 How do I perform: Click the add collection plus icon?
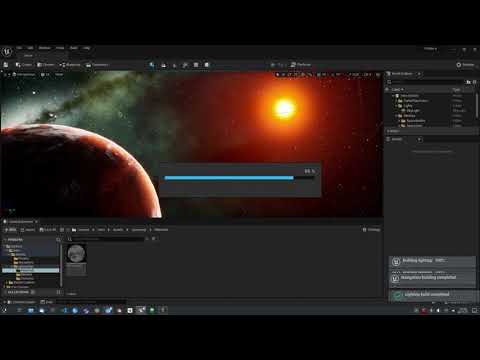(59, 292)
